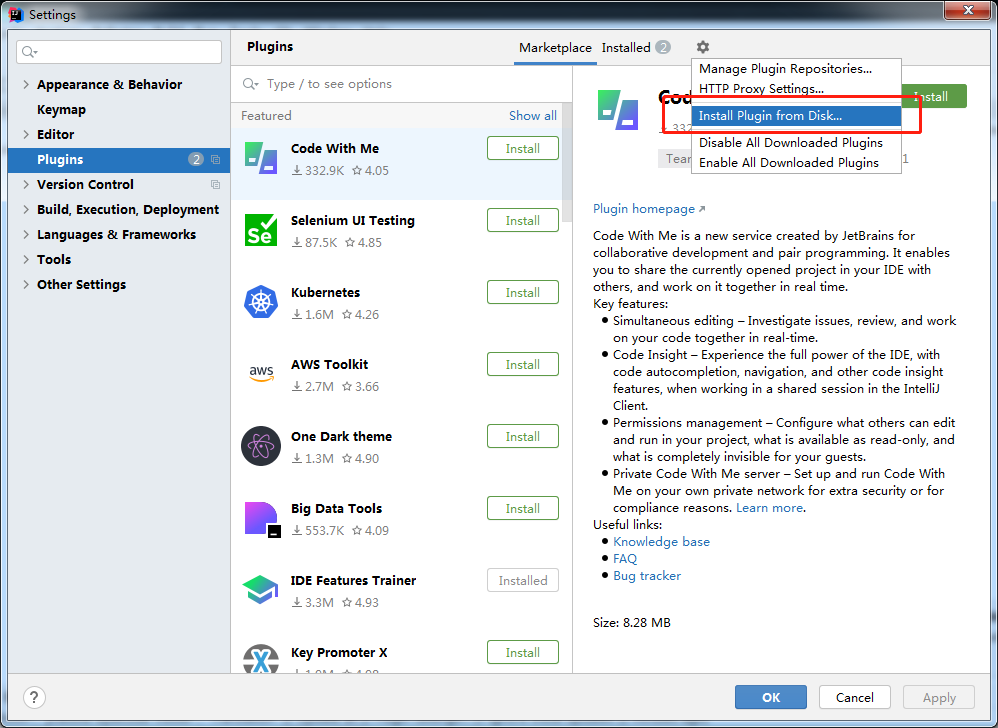Screen dimensions: 998x728
Task: Open the FAQ link
Action: (624, 558)
